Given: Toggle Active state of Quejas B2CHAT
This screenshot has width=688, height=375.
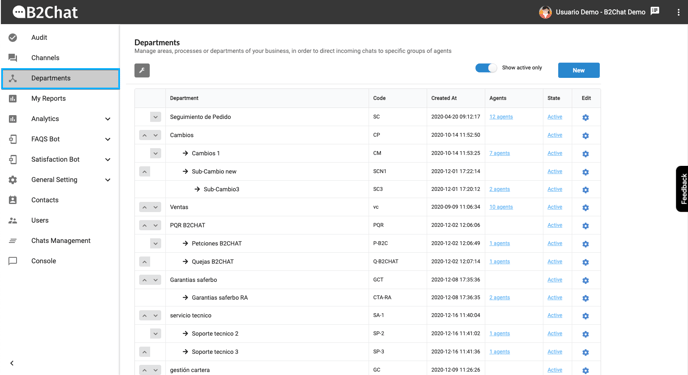Looking at the screenshot, I should coord(555,261).
